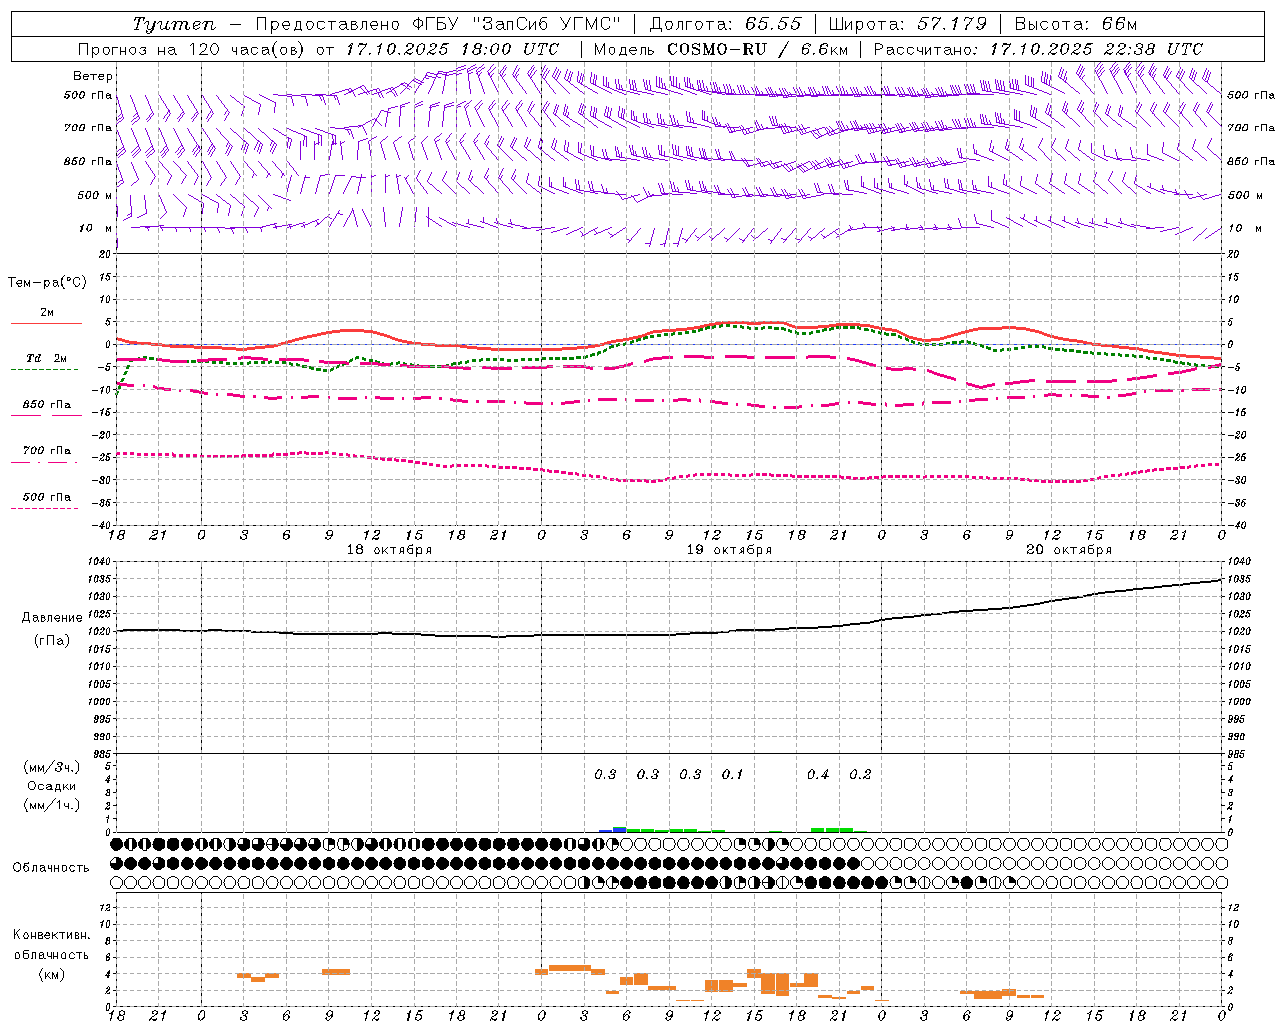The width and height of the screenshot is (1280, 1024).
Task: Click the (гПа) pressure unit label
Action: point(52,641)
